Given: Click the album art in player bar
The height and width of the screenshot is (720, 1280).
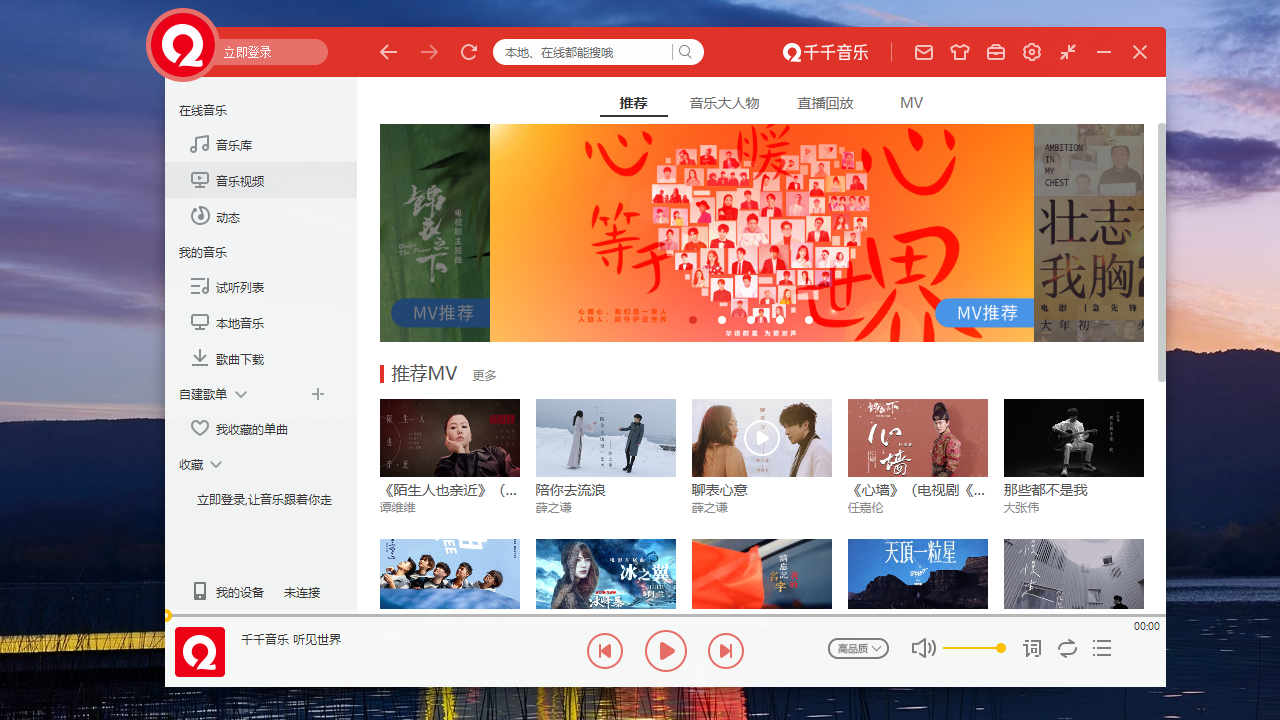Looking at the screenshot, I should (200, 652).
